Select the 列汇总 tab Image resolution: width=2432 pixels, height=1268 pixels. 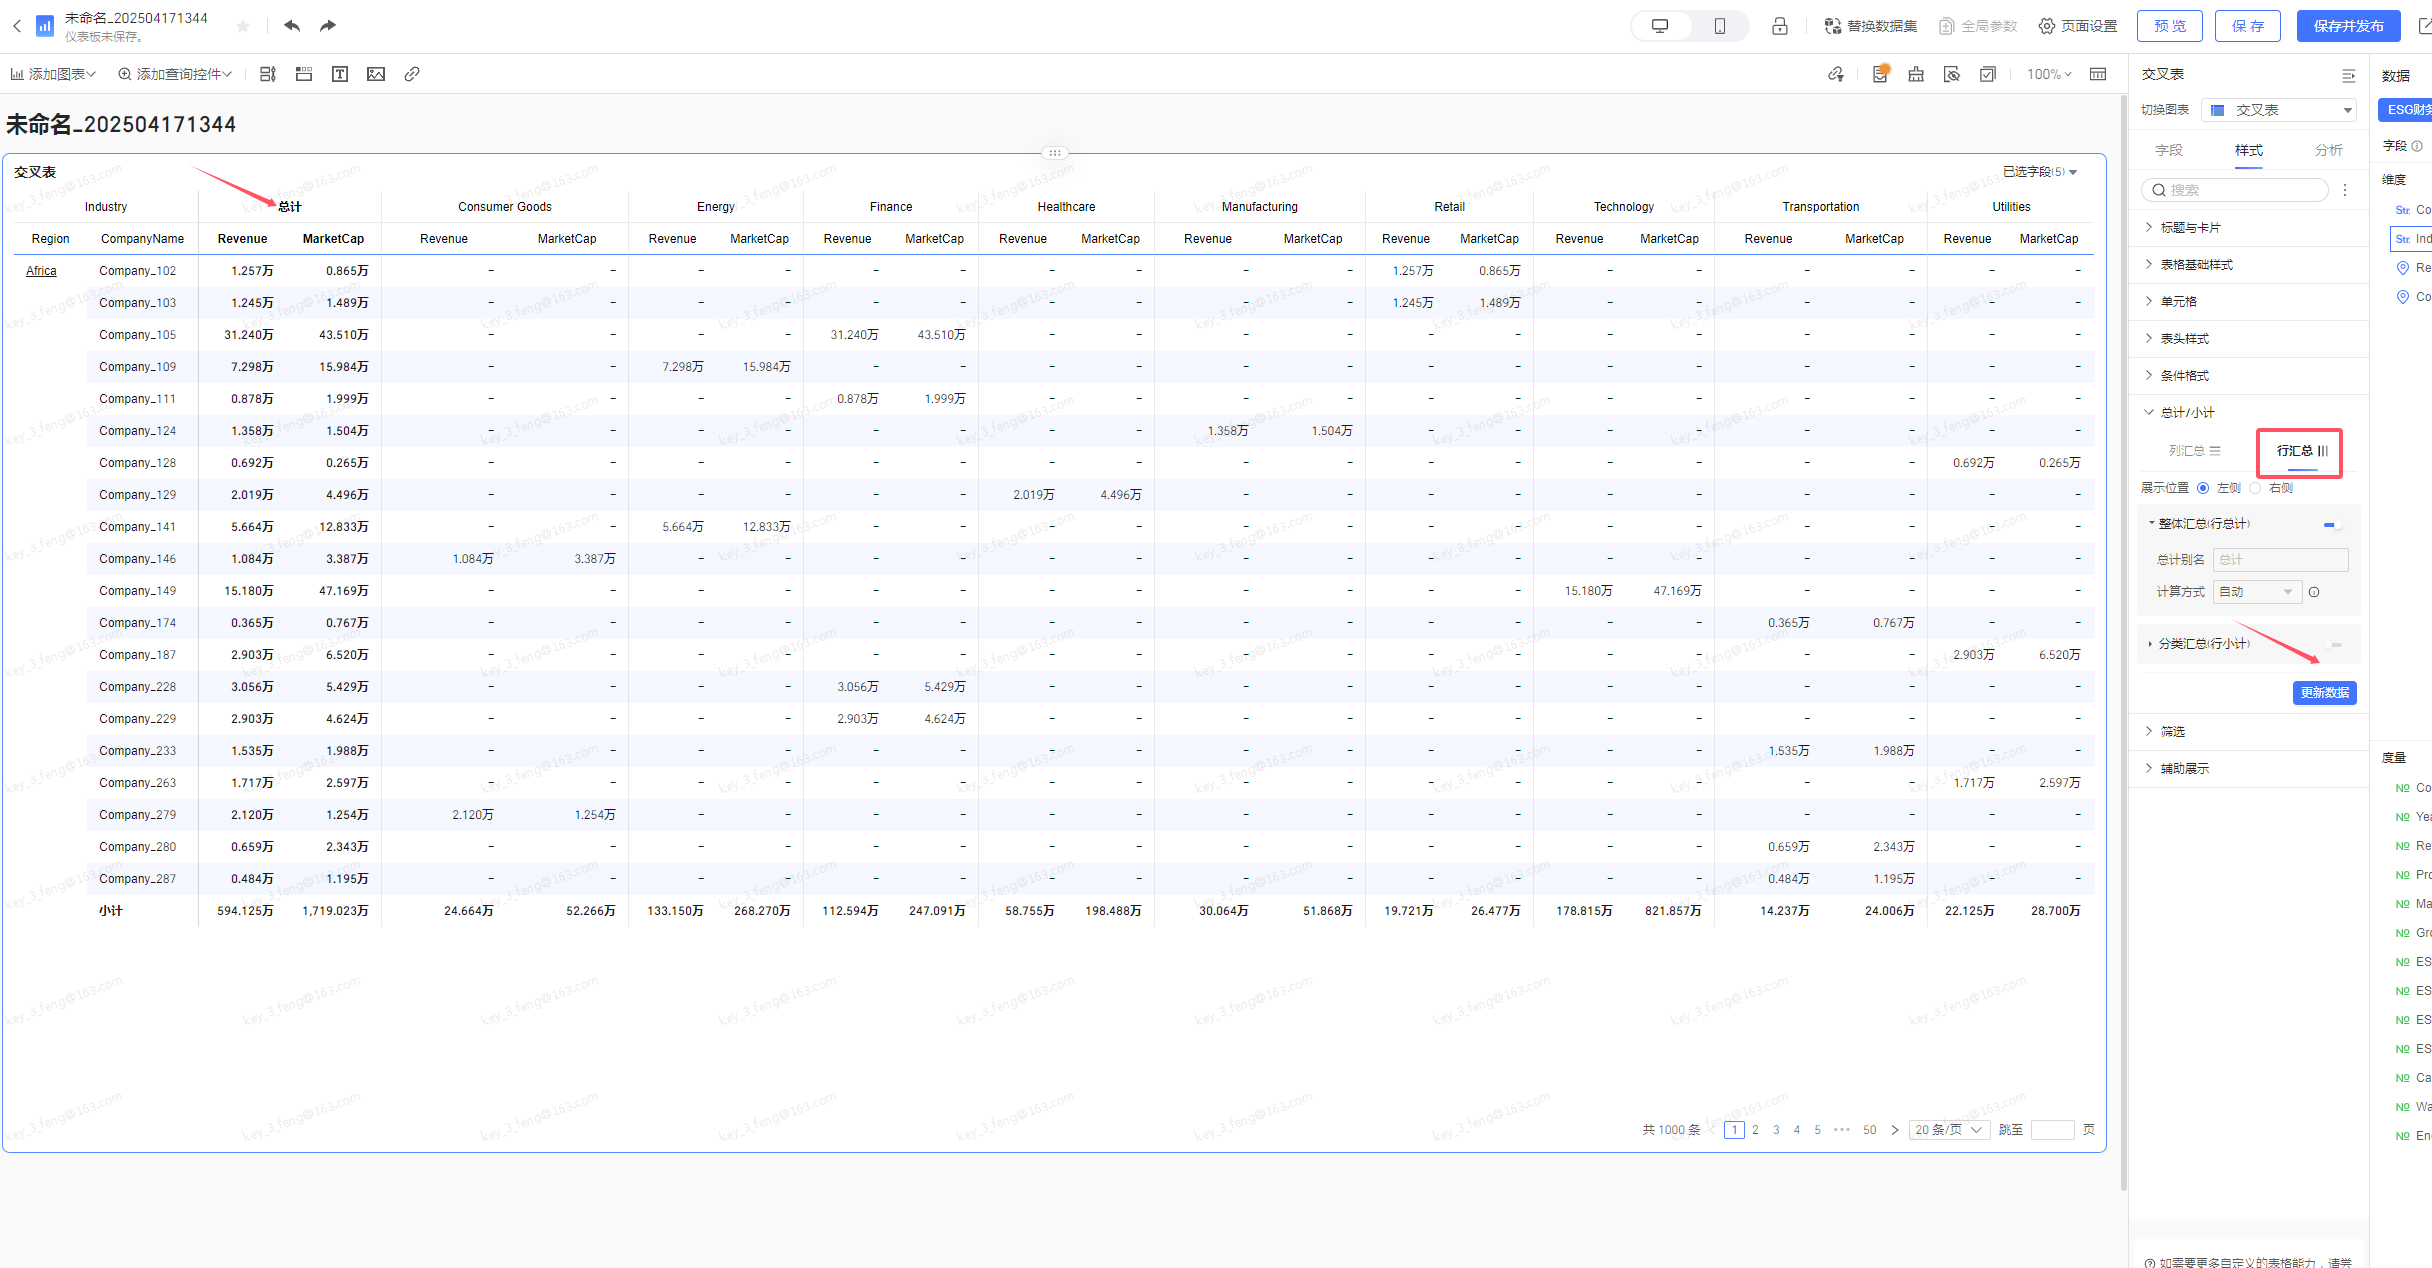point(2195,451)
